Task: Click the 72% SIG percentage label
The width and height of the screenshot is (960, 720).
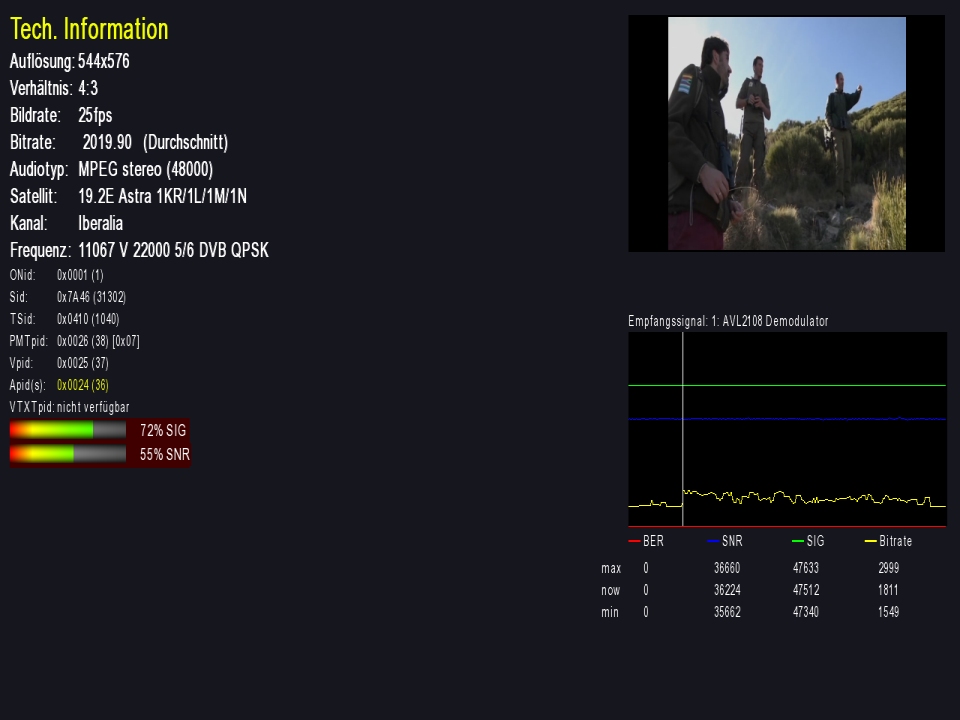Action: (163, 430)
